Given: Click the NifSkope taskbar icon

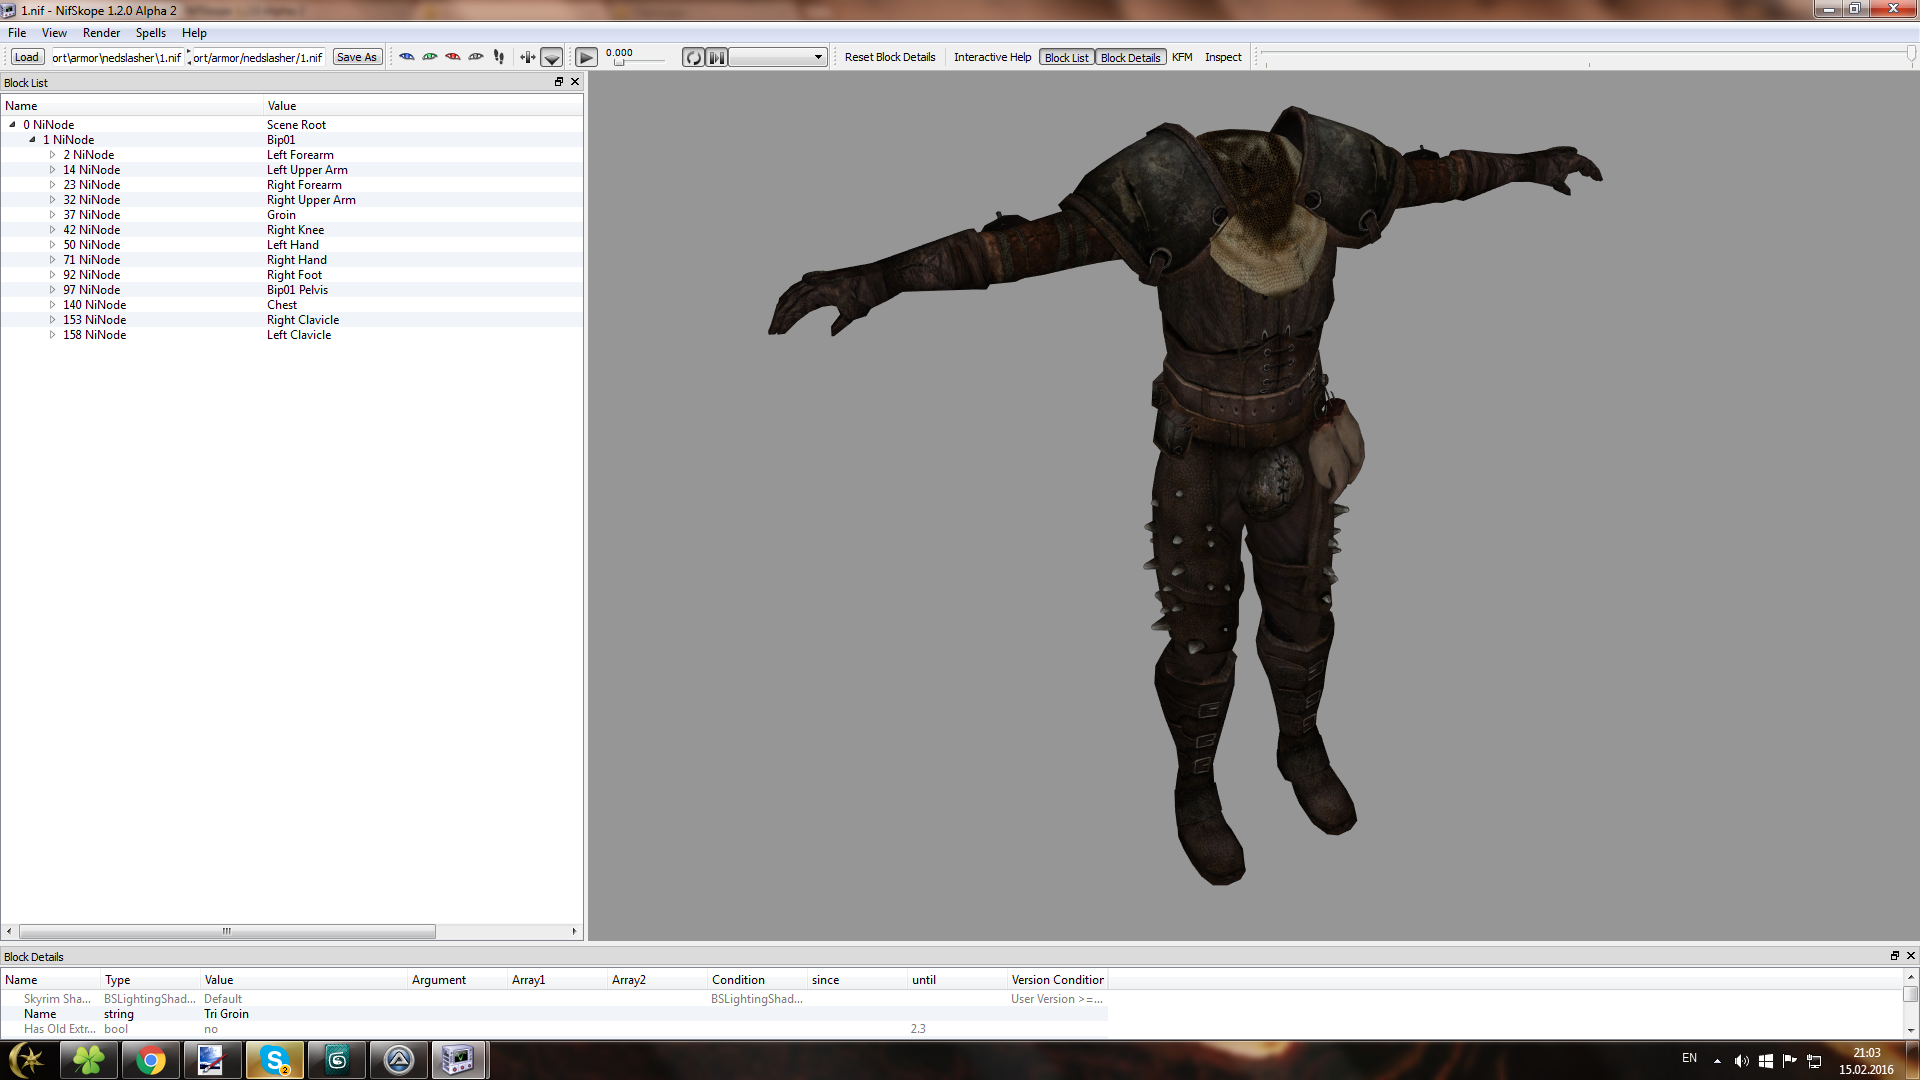Looking at the screenshot, I should pyautogui.click(x=459, y=1060).
